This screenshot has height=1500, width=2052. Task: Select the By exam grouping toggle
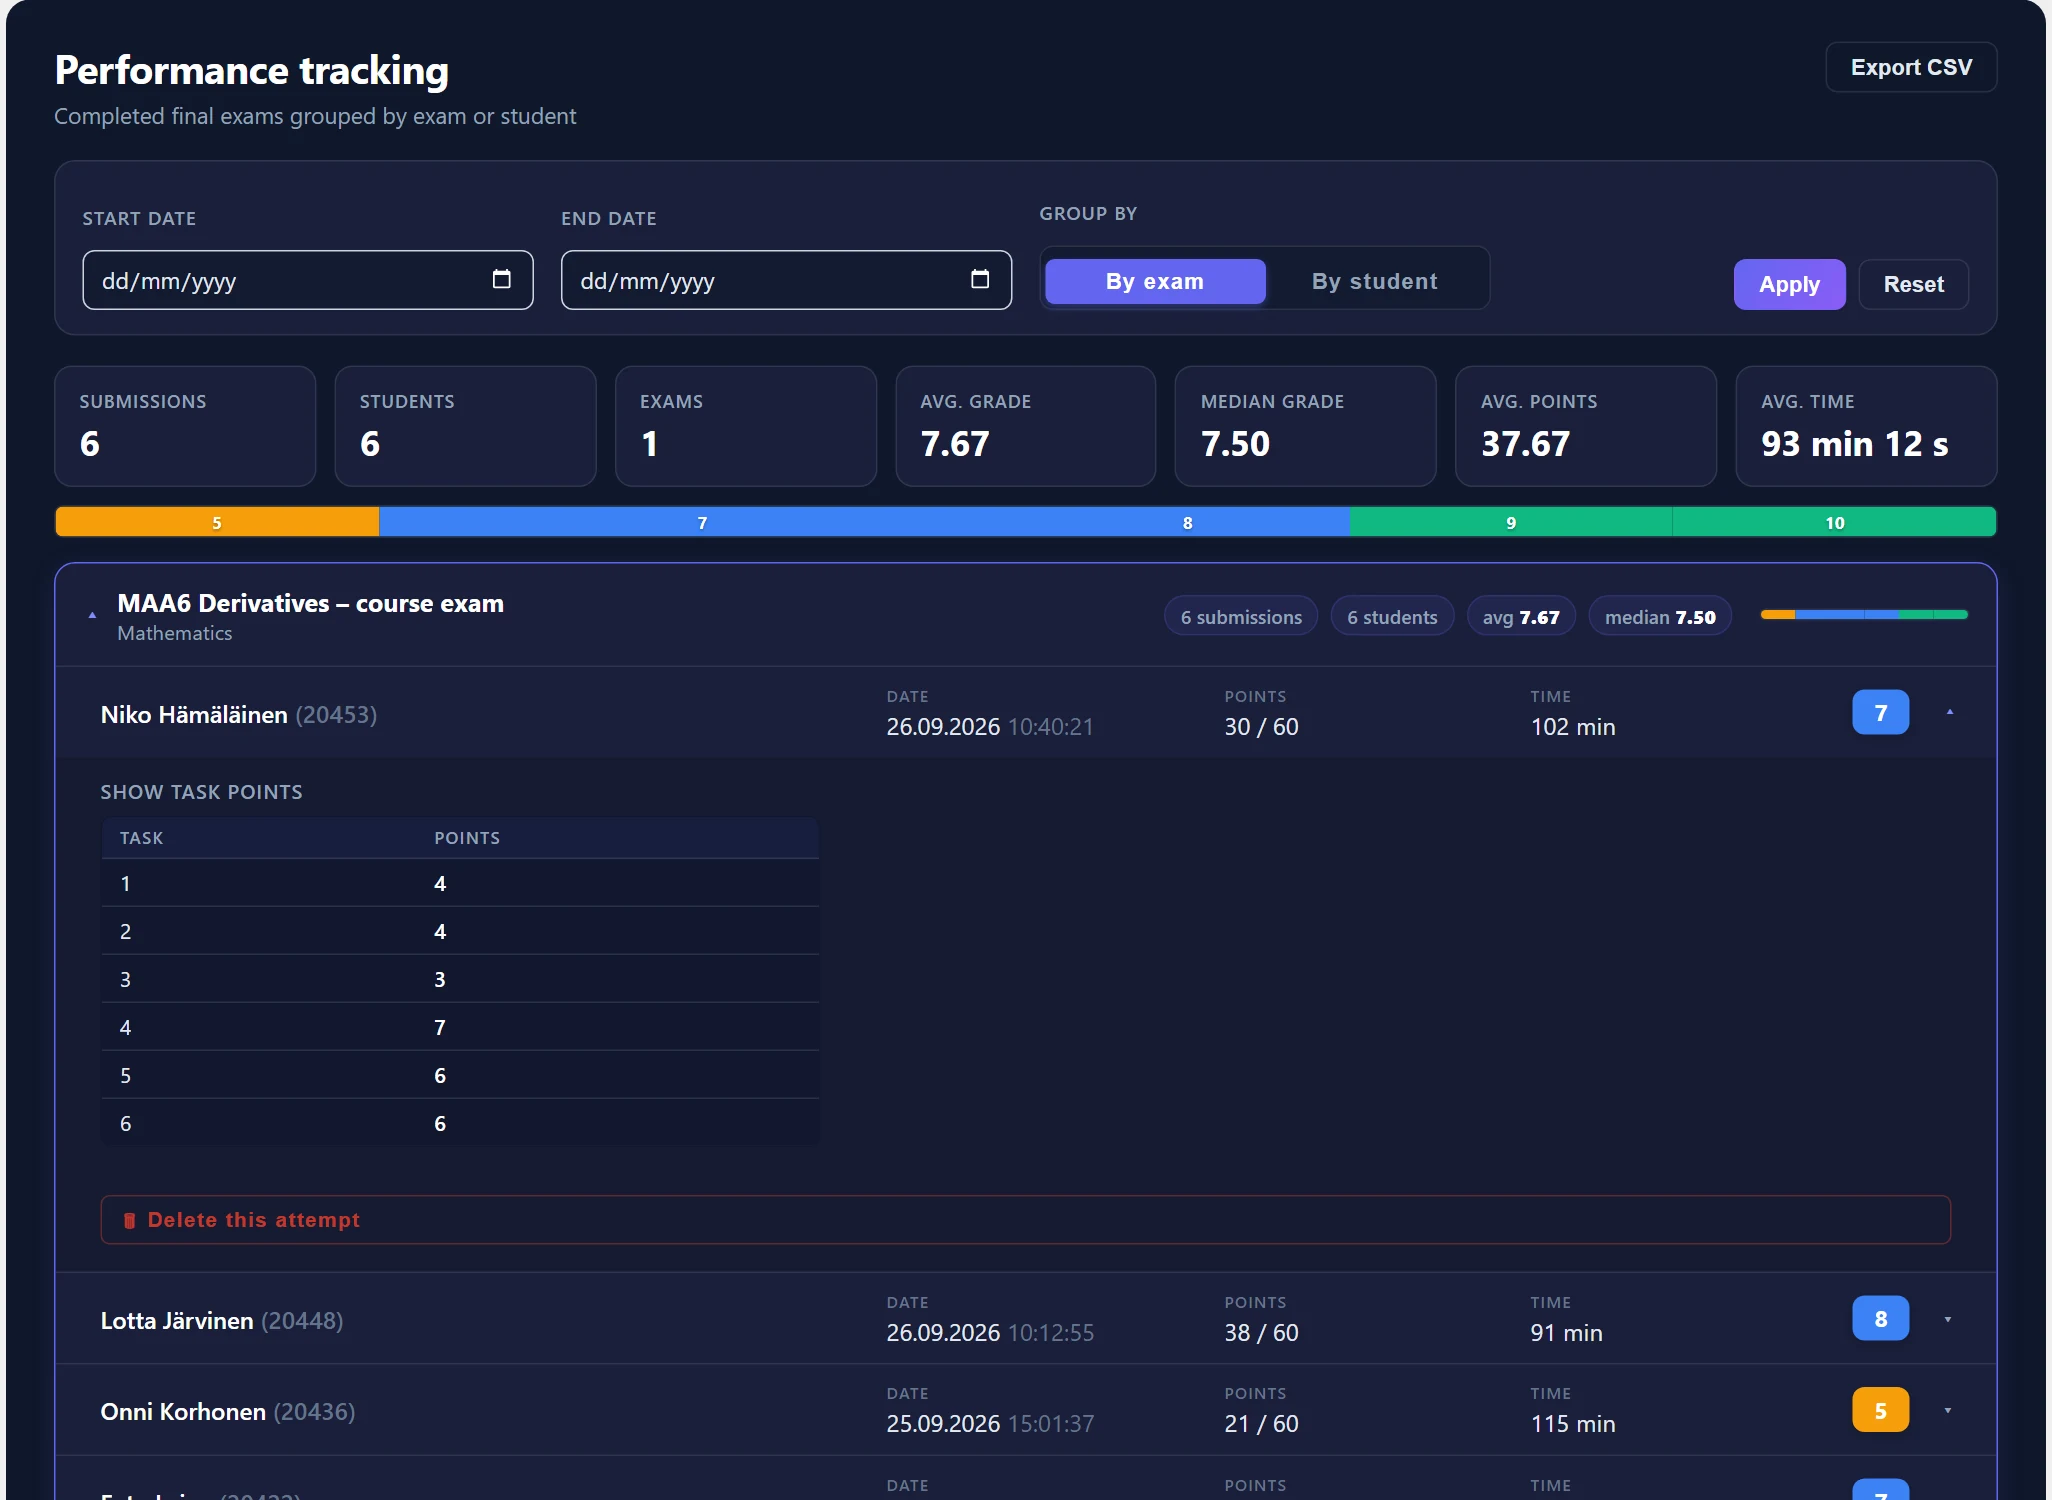(1155, 281)
